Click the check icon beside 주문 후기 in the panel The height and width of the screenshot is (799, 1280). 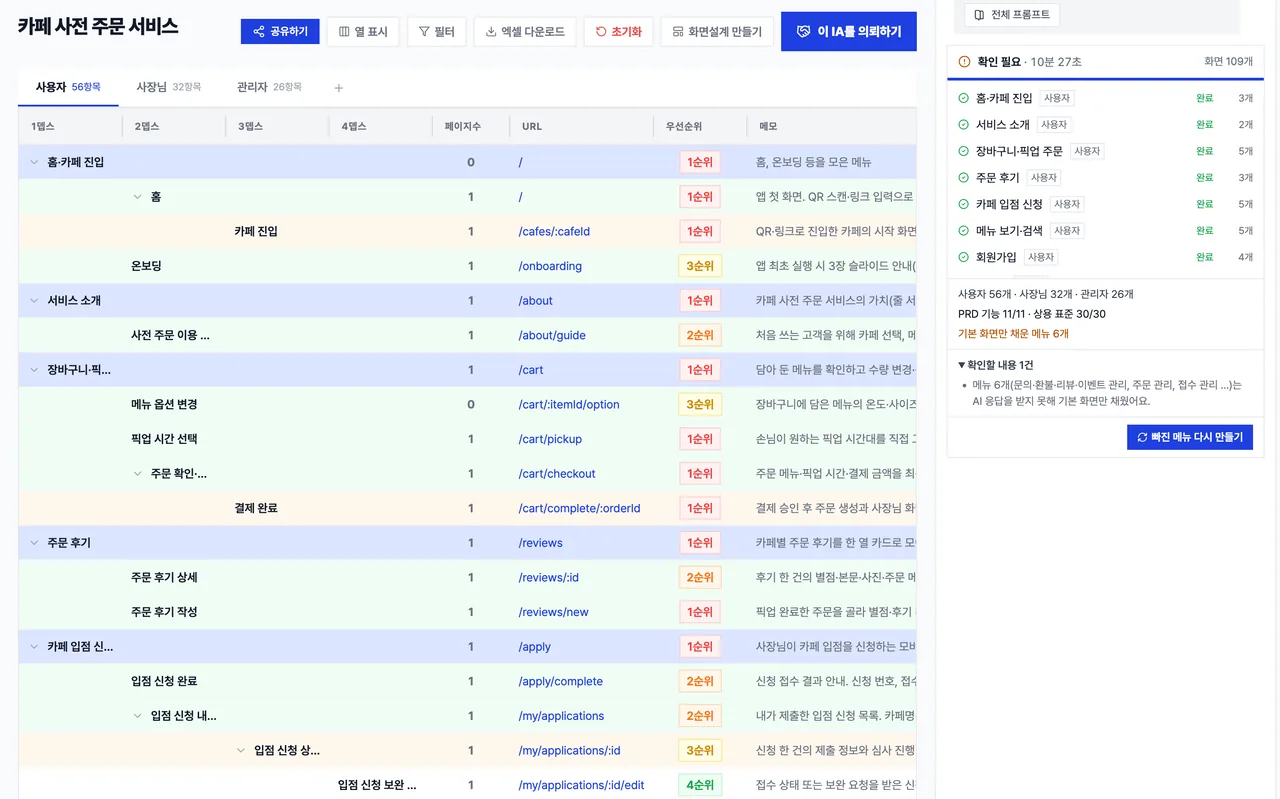point(964,178)
